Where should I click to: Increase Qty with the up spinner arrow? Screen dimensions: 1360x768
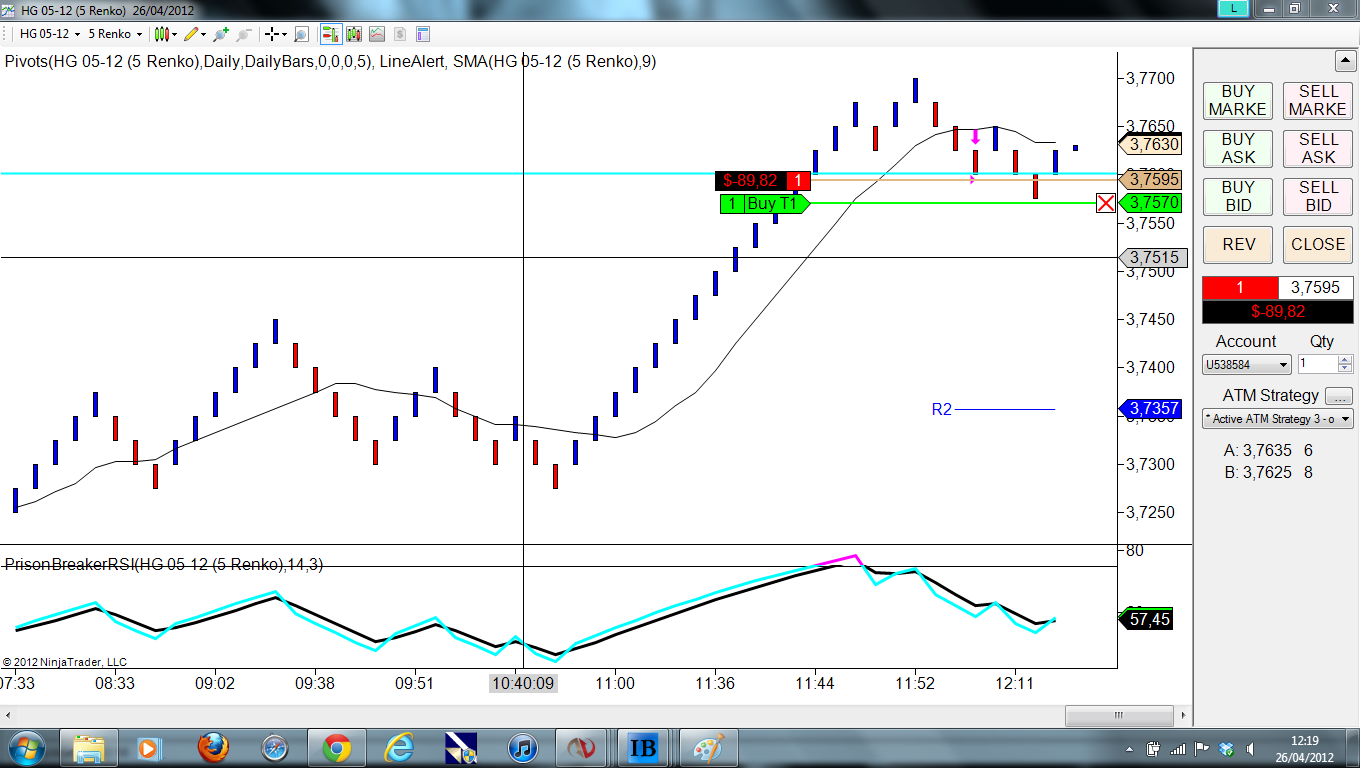1345,361
